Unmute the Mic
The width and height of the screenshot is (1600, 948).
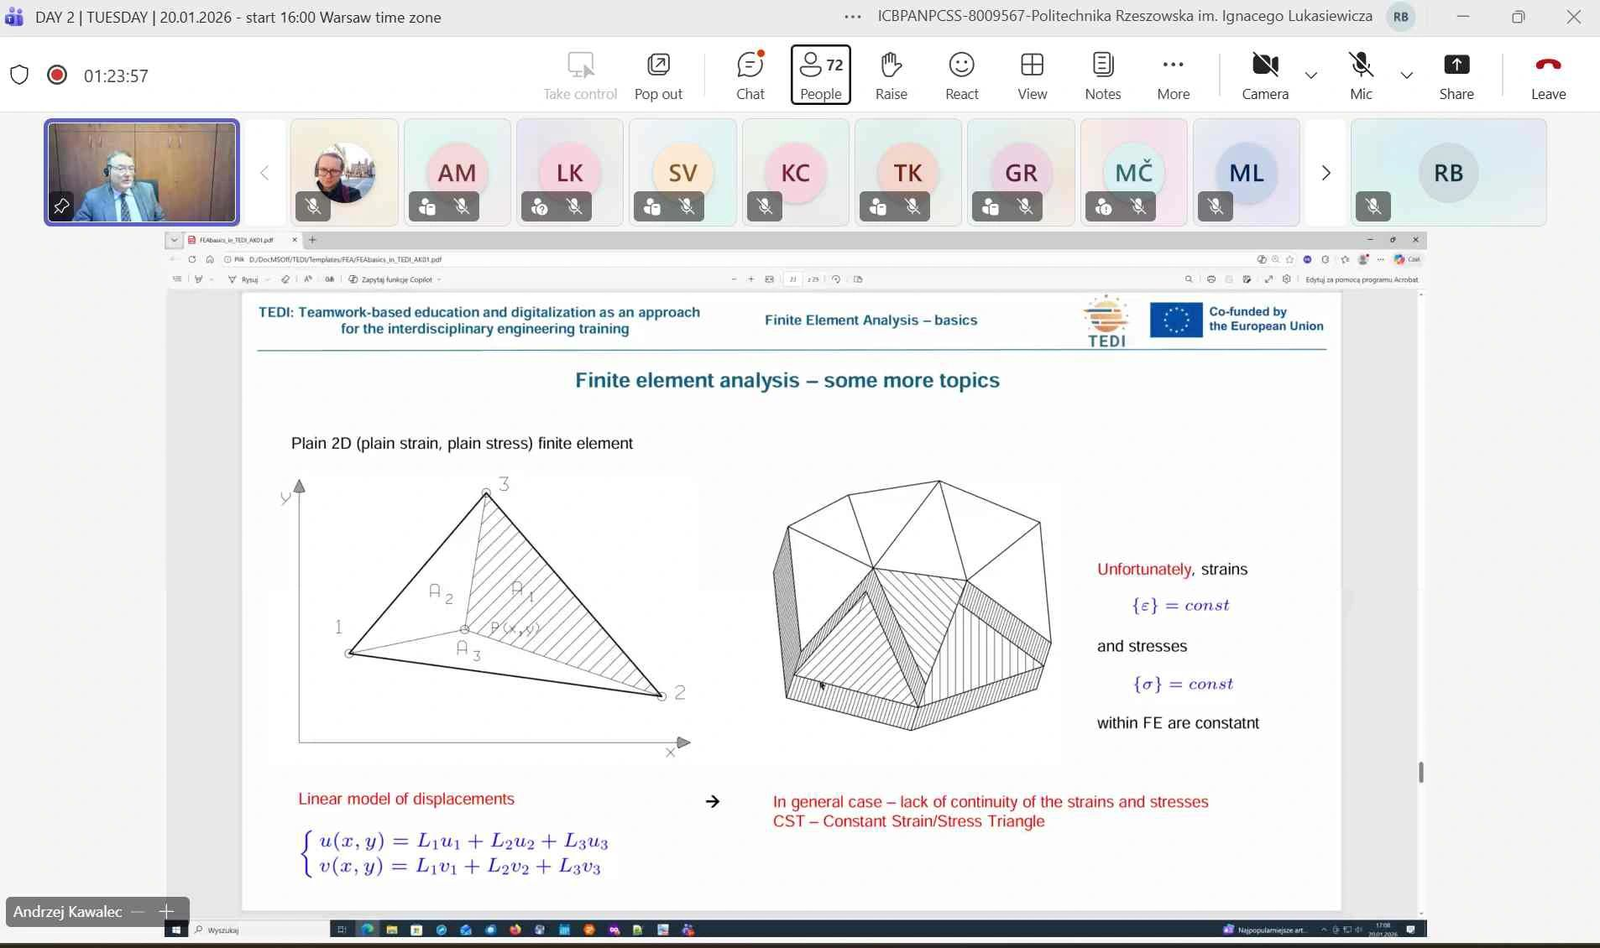tap(1360, 75)
